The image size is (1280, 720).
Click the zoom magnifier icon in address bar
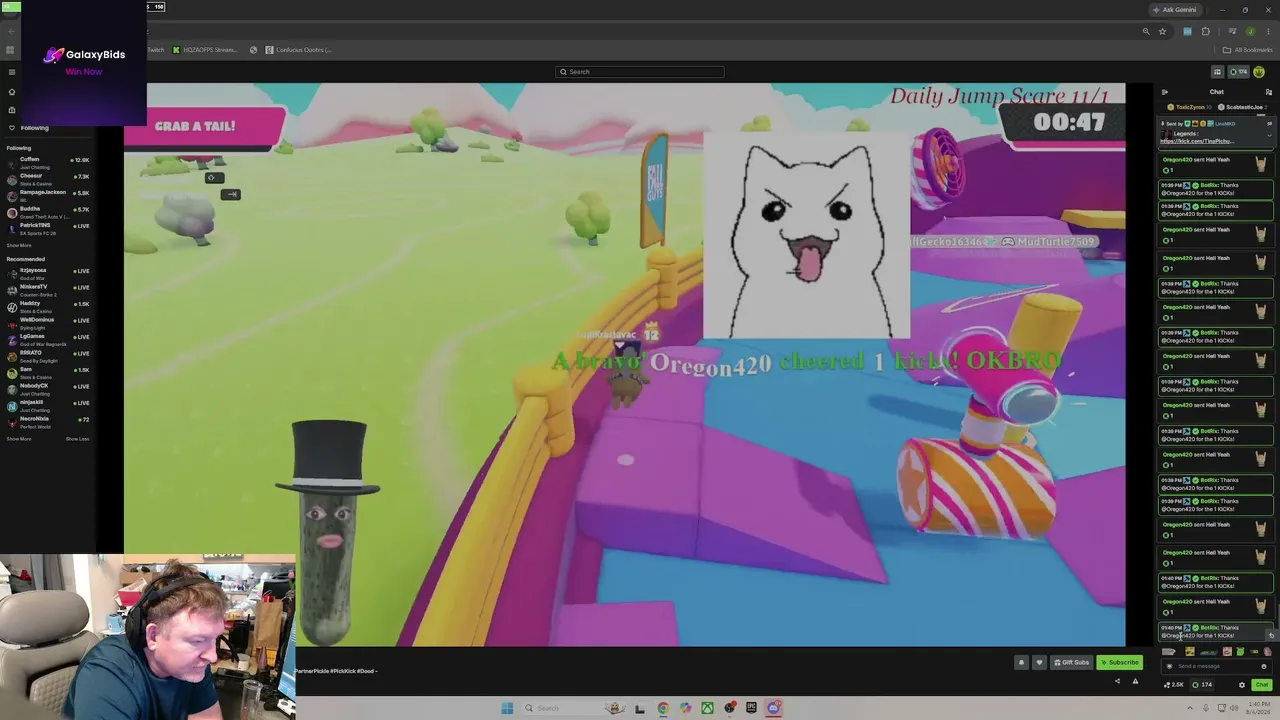tap(1146, 32)
